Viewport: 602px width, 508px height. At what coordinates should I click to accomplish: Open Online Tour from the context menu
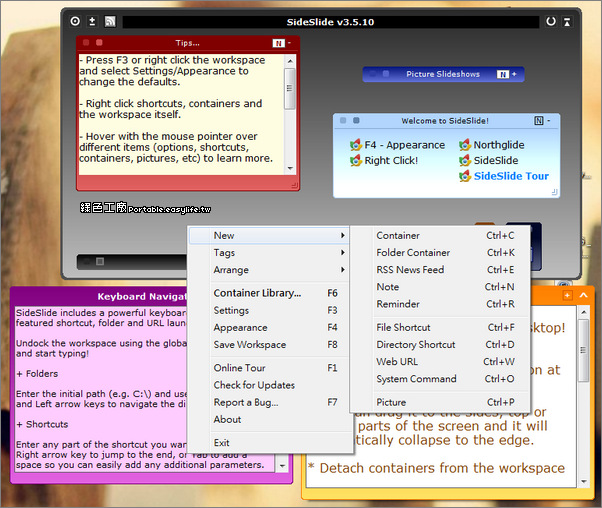(269, 368)
